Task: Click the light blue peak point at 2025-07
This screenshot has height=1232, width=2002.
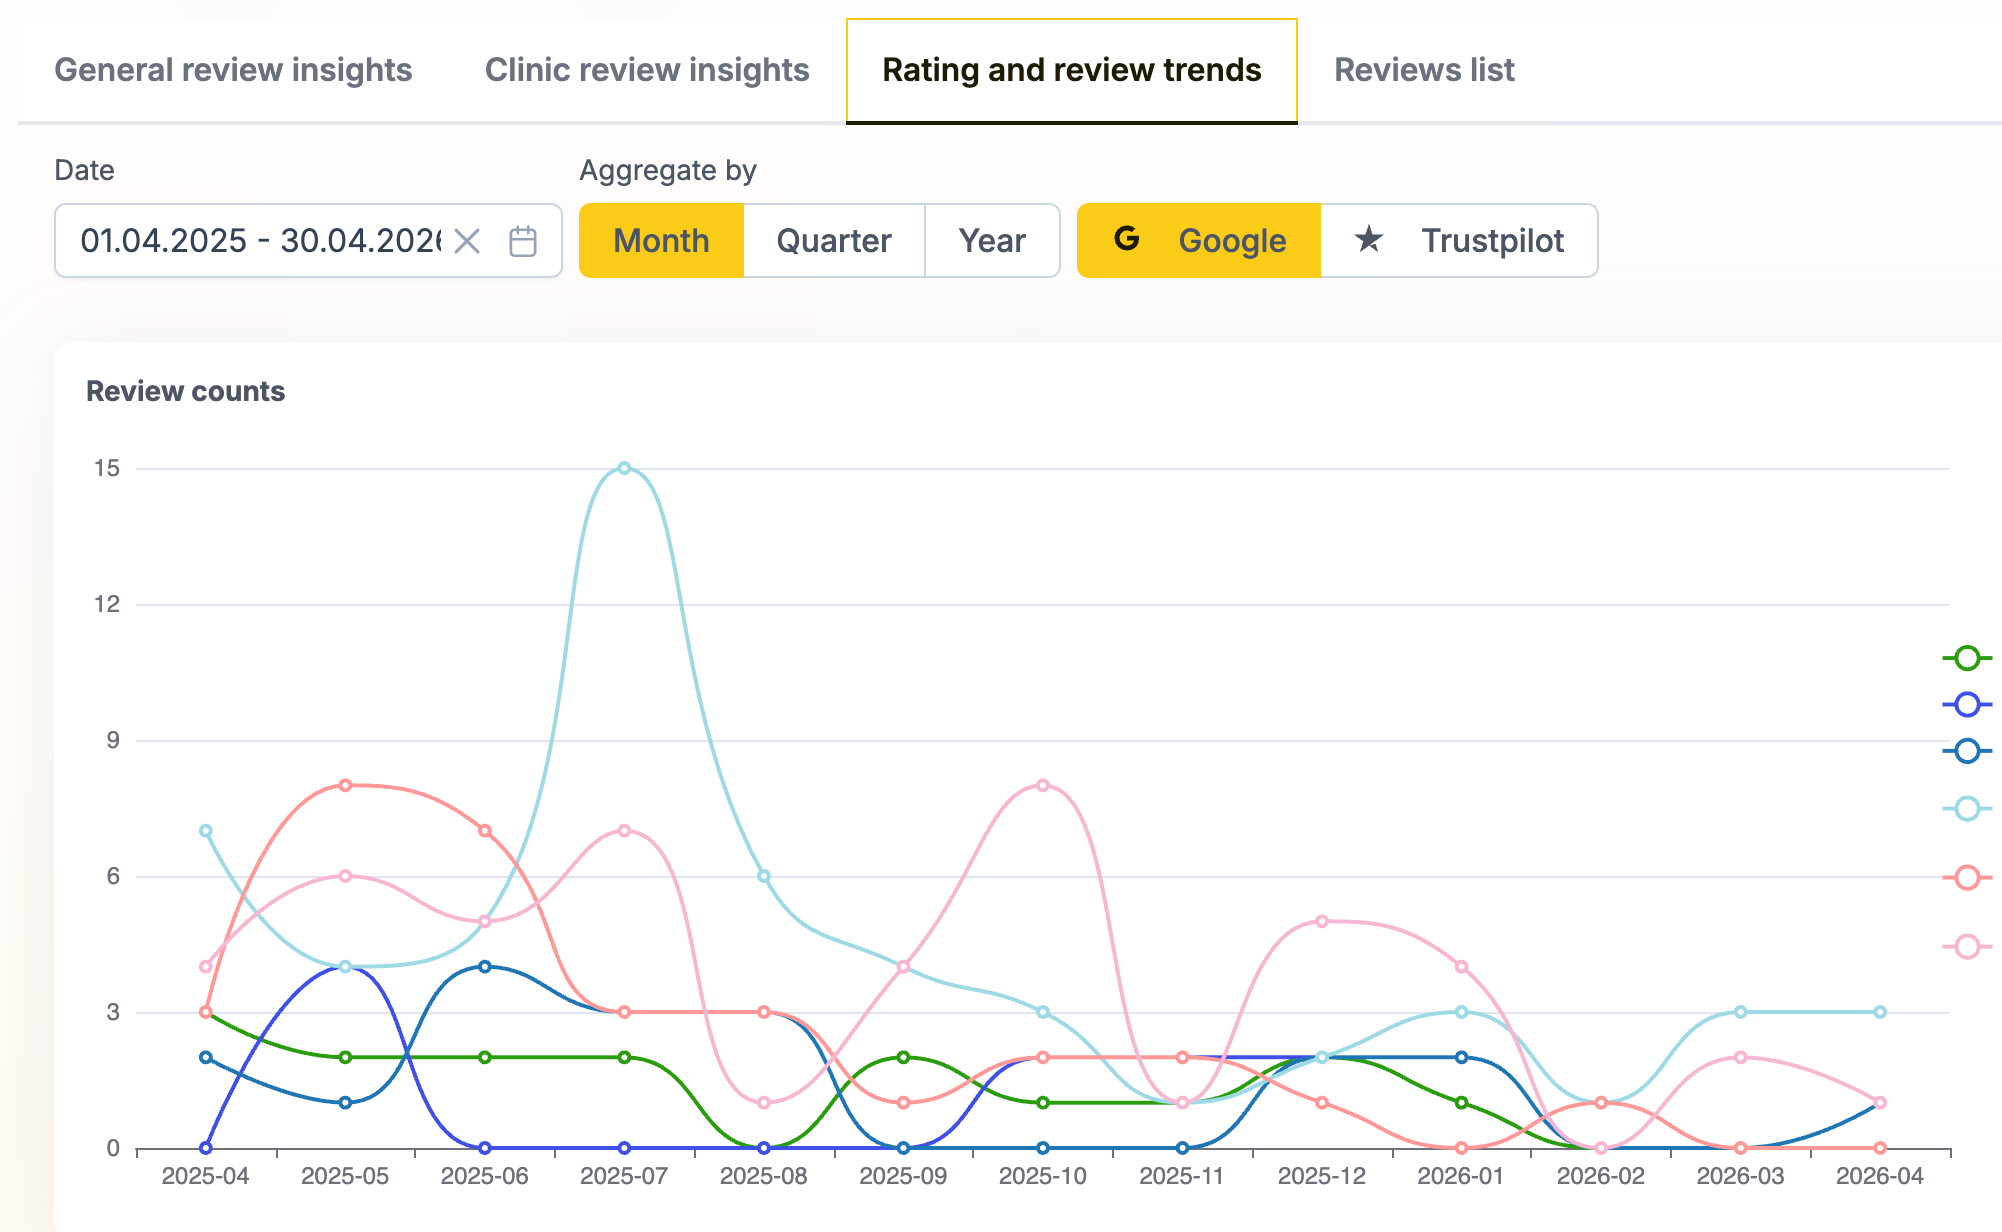Action: pos(624,468)
